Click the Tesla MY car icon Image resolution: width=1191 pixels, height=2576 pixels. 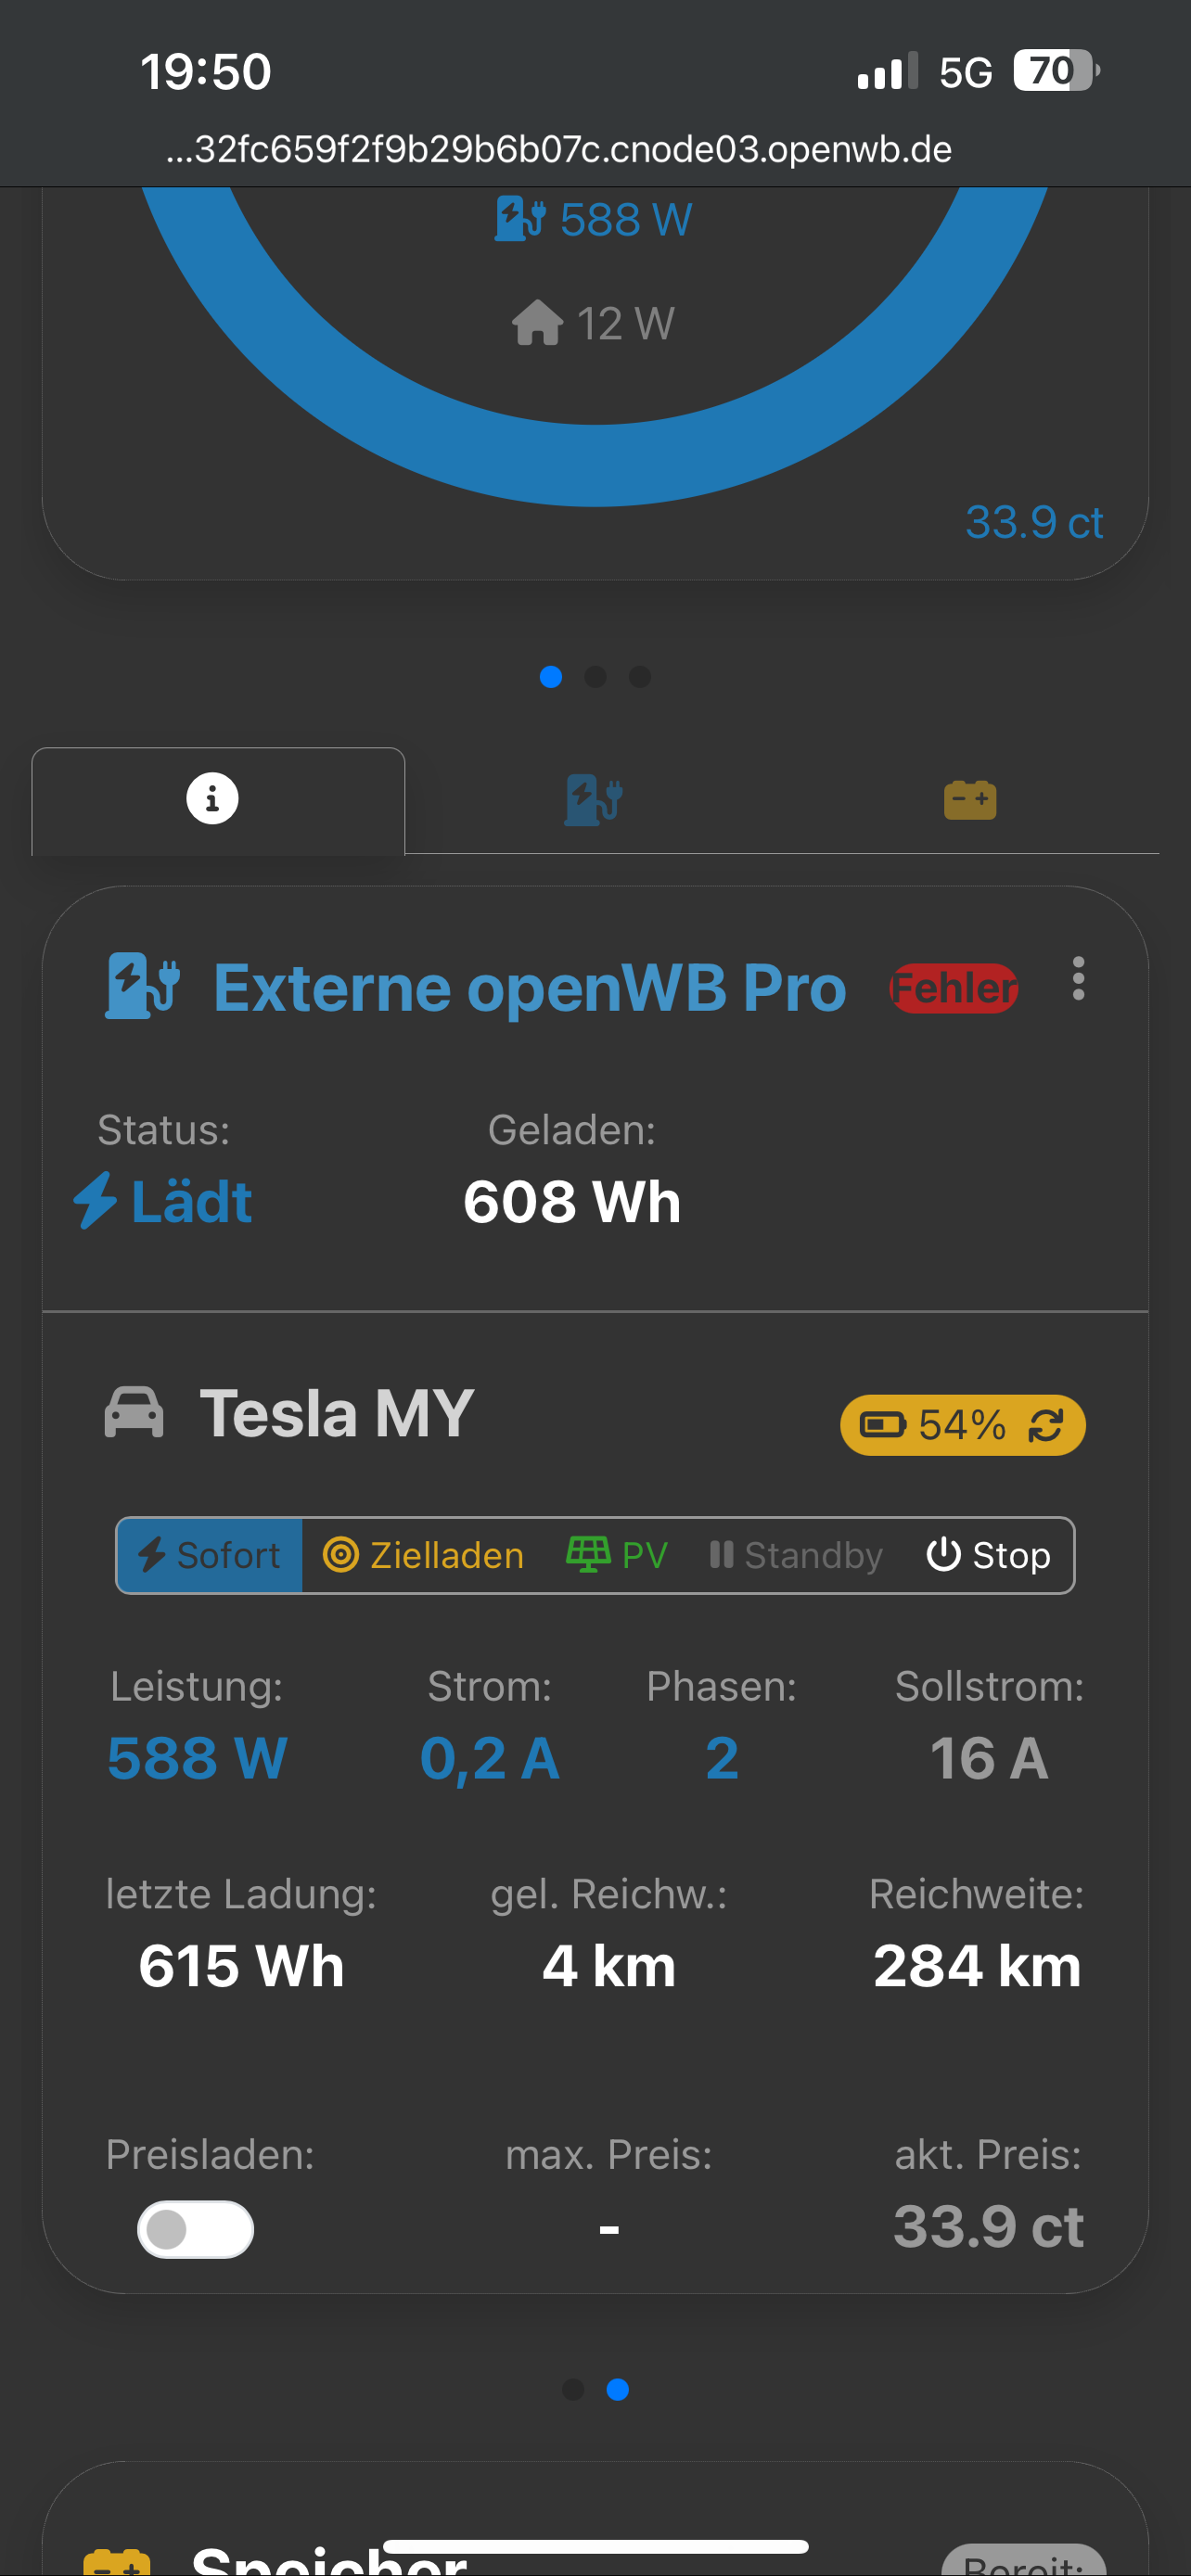134,1413
